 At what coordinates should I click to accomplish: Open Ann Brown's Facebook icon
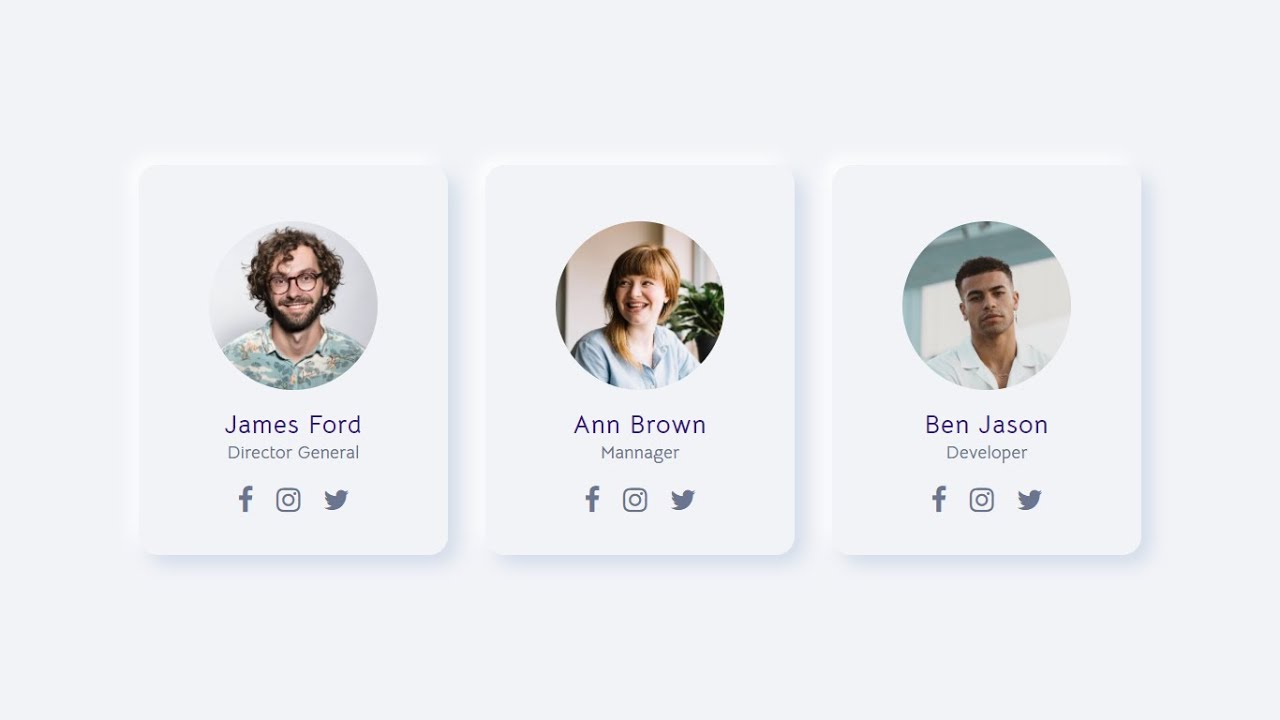pyautogui.click(x=592, y=499)
